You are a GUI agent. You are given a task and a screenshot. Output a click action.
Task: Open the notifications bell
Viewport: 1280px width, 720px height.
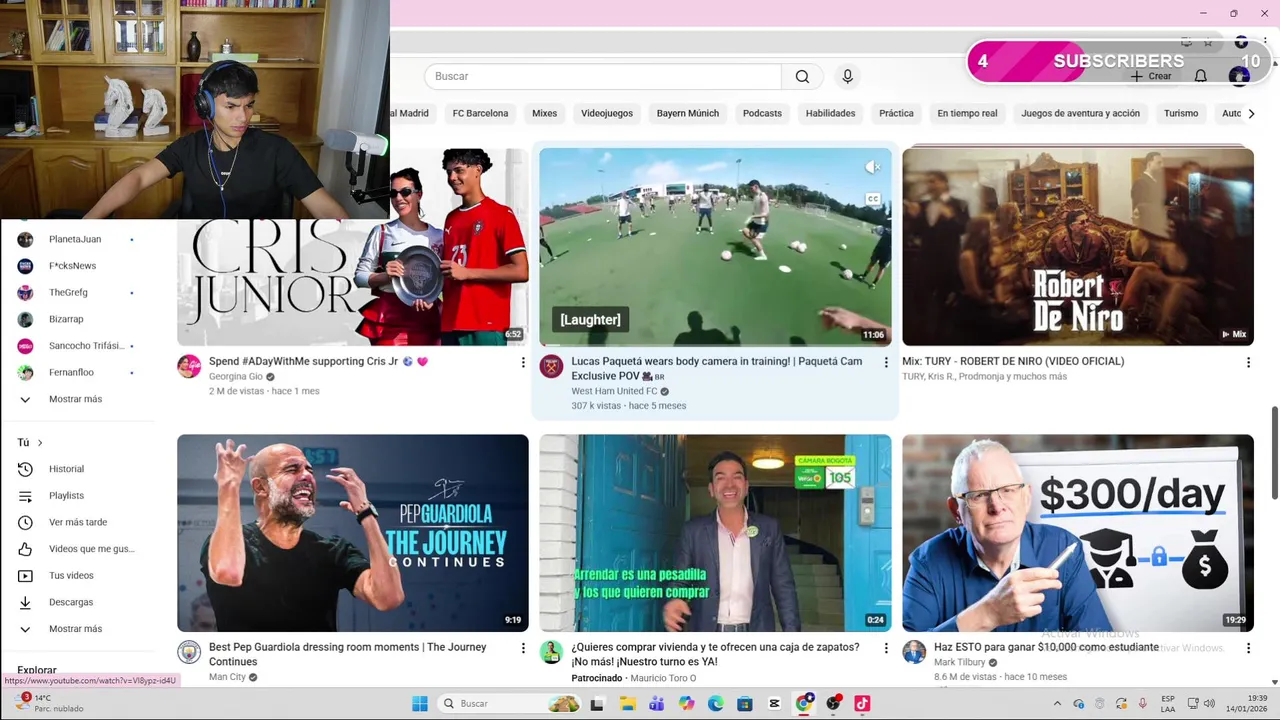point(1200,76)
